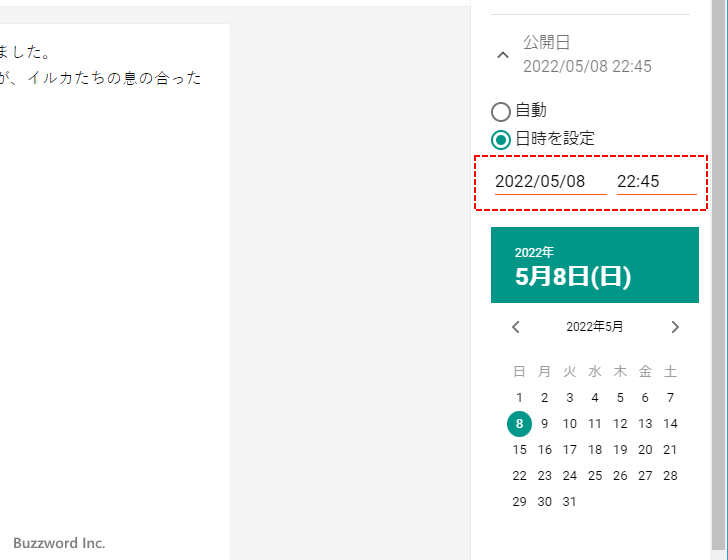The image size is (728, 560).
Task: Click the 2022年 year label in header
Action: (x=534, y=252)
